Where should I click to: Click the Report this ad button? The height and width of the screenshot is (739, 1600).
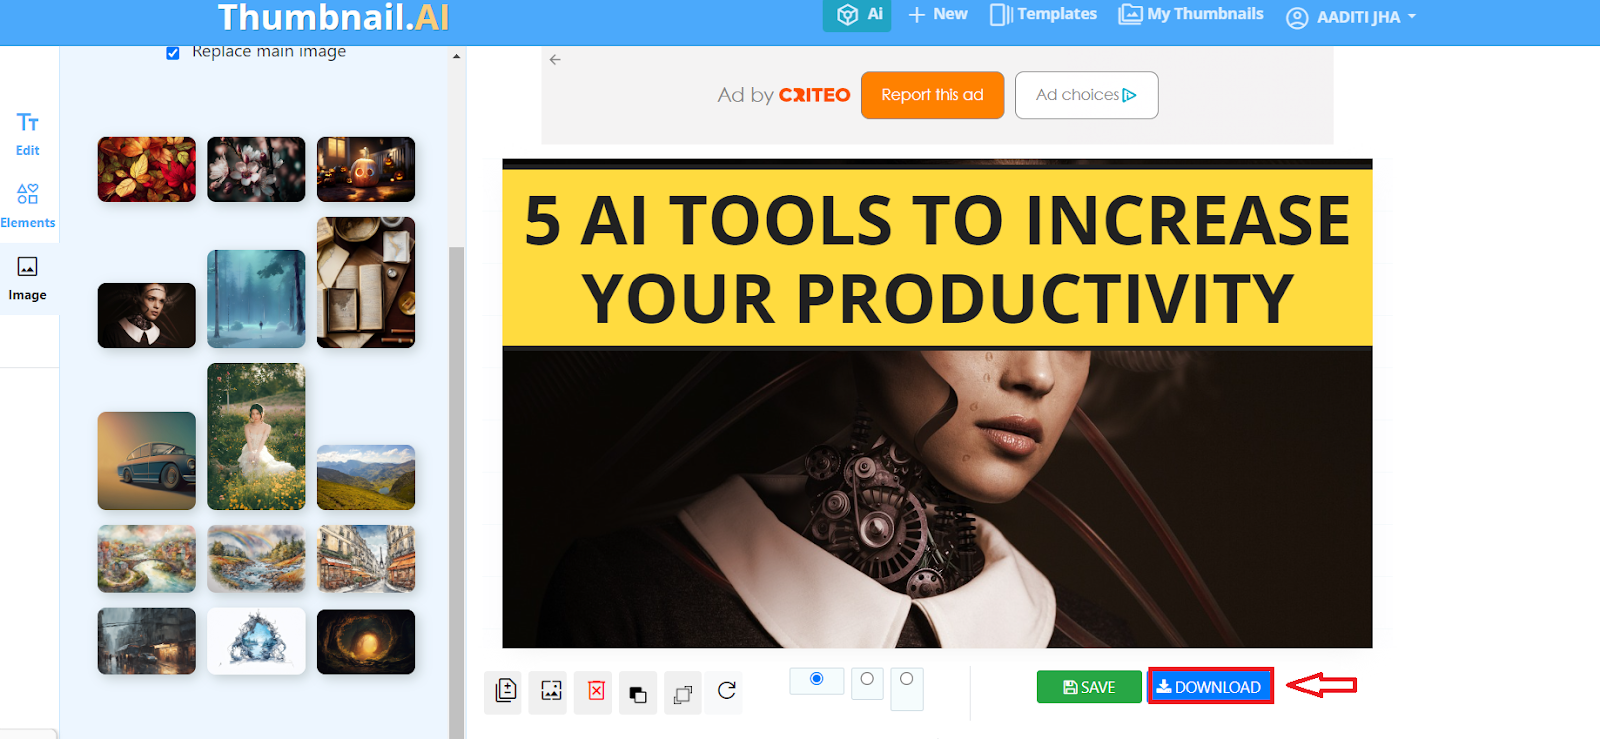pos(932,95)
